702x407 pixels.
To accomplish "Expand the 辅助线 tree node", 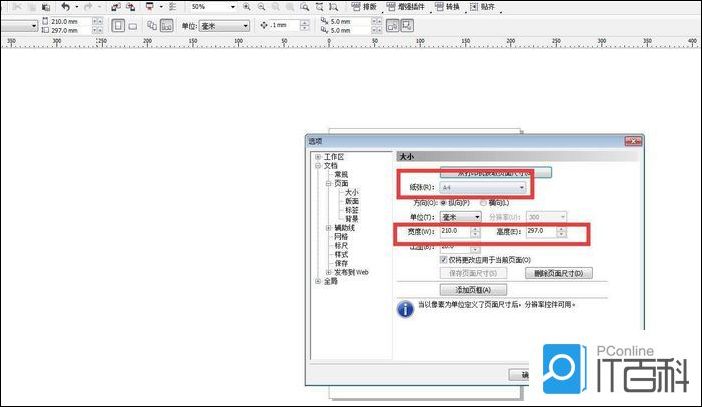I will point(329,228).
